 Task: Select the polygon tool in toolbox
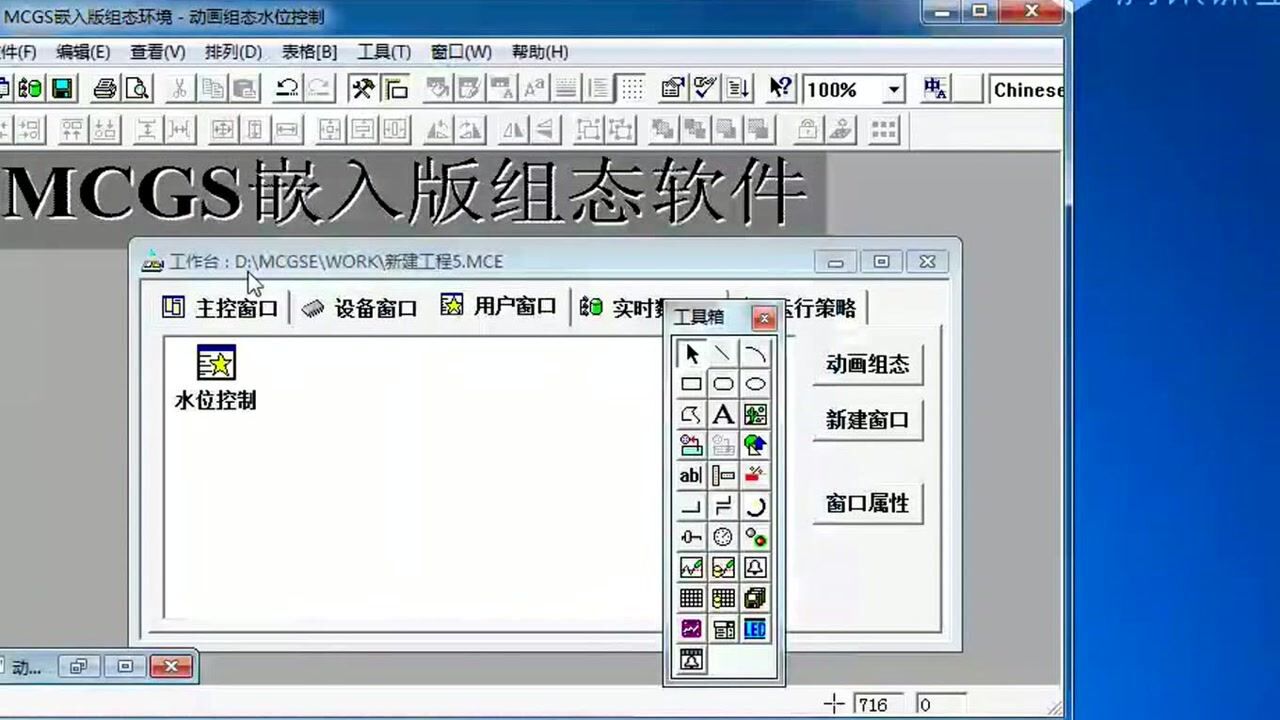(x=691, y=415)
